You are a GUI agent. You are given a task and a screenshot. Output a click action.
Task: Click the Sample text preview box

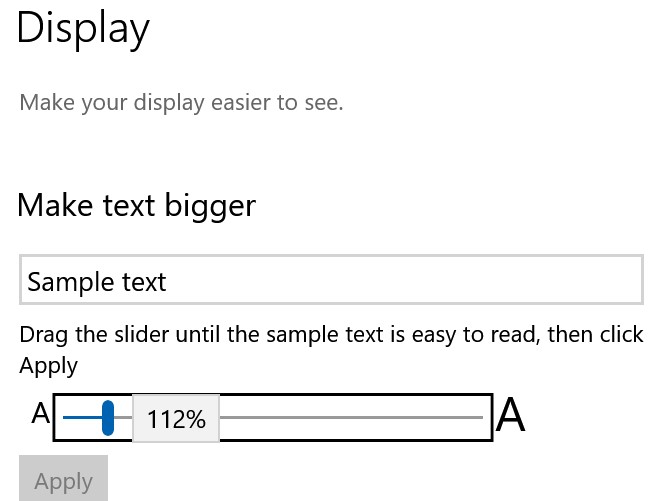point(331,279)
